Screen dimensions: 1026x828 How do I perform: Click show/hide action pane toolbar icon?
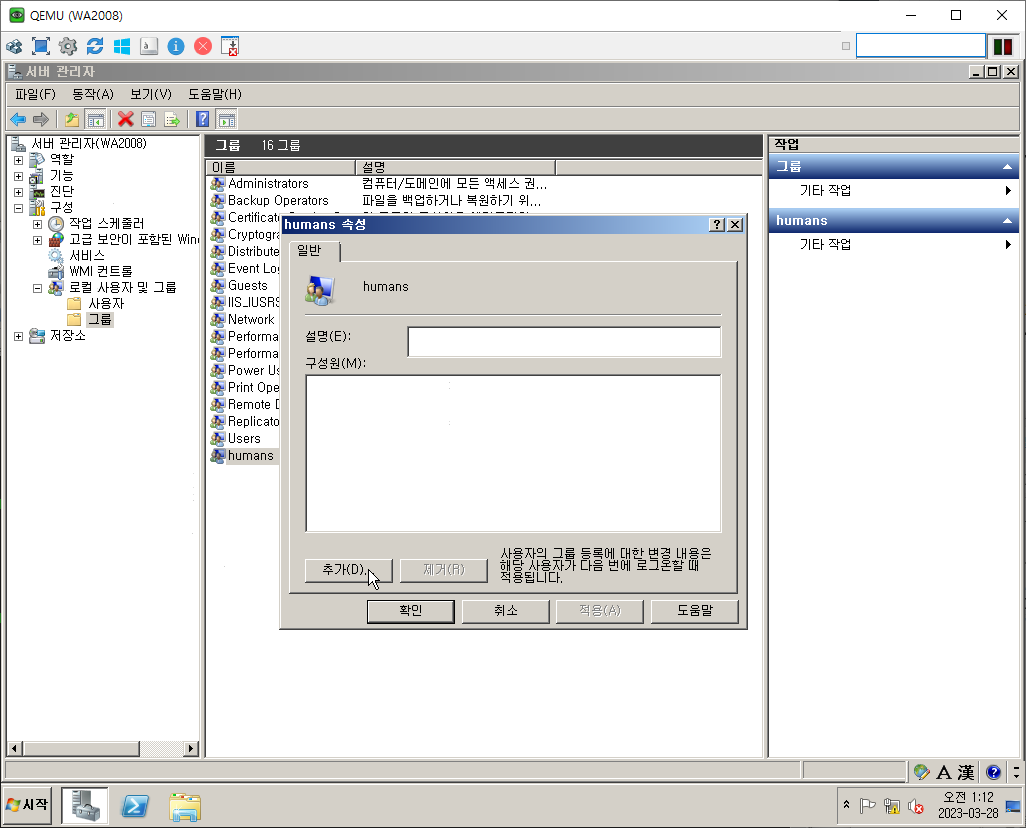226,119
